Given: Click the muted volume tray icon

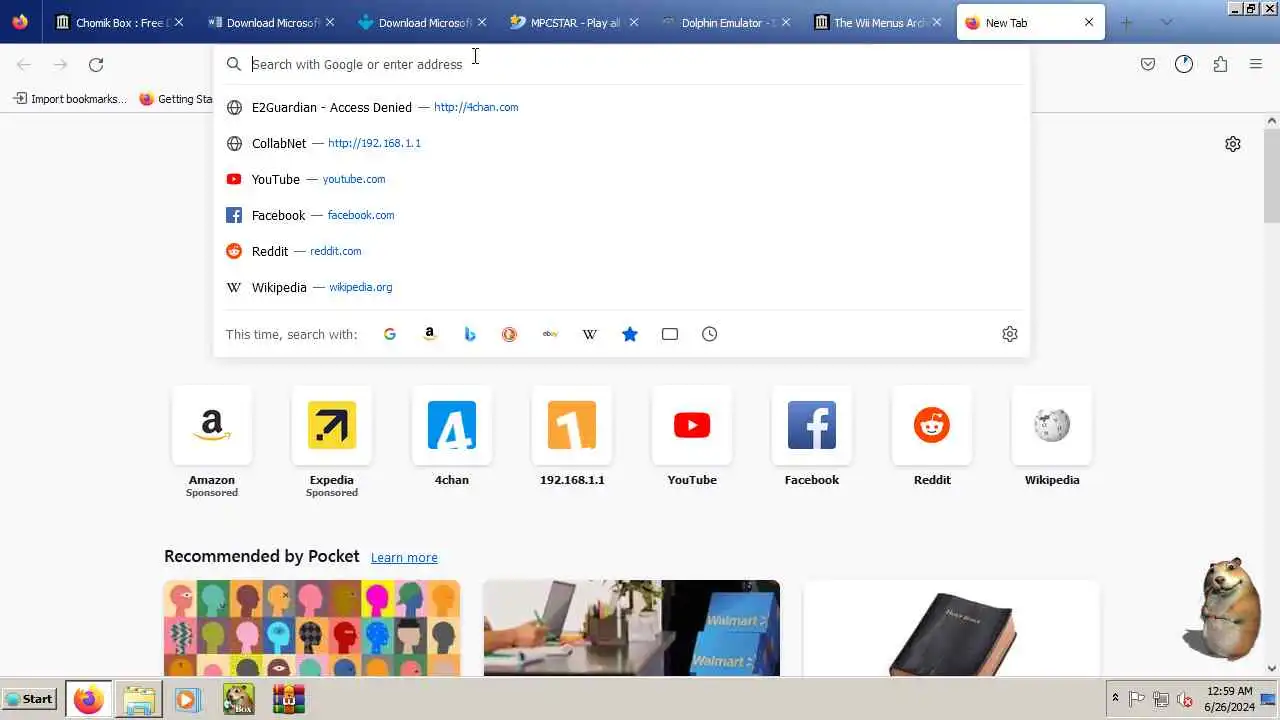Looking at the screenshot, I should coord(1185,699).
